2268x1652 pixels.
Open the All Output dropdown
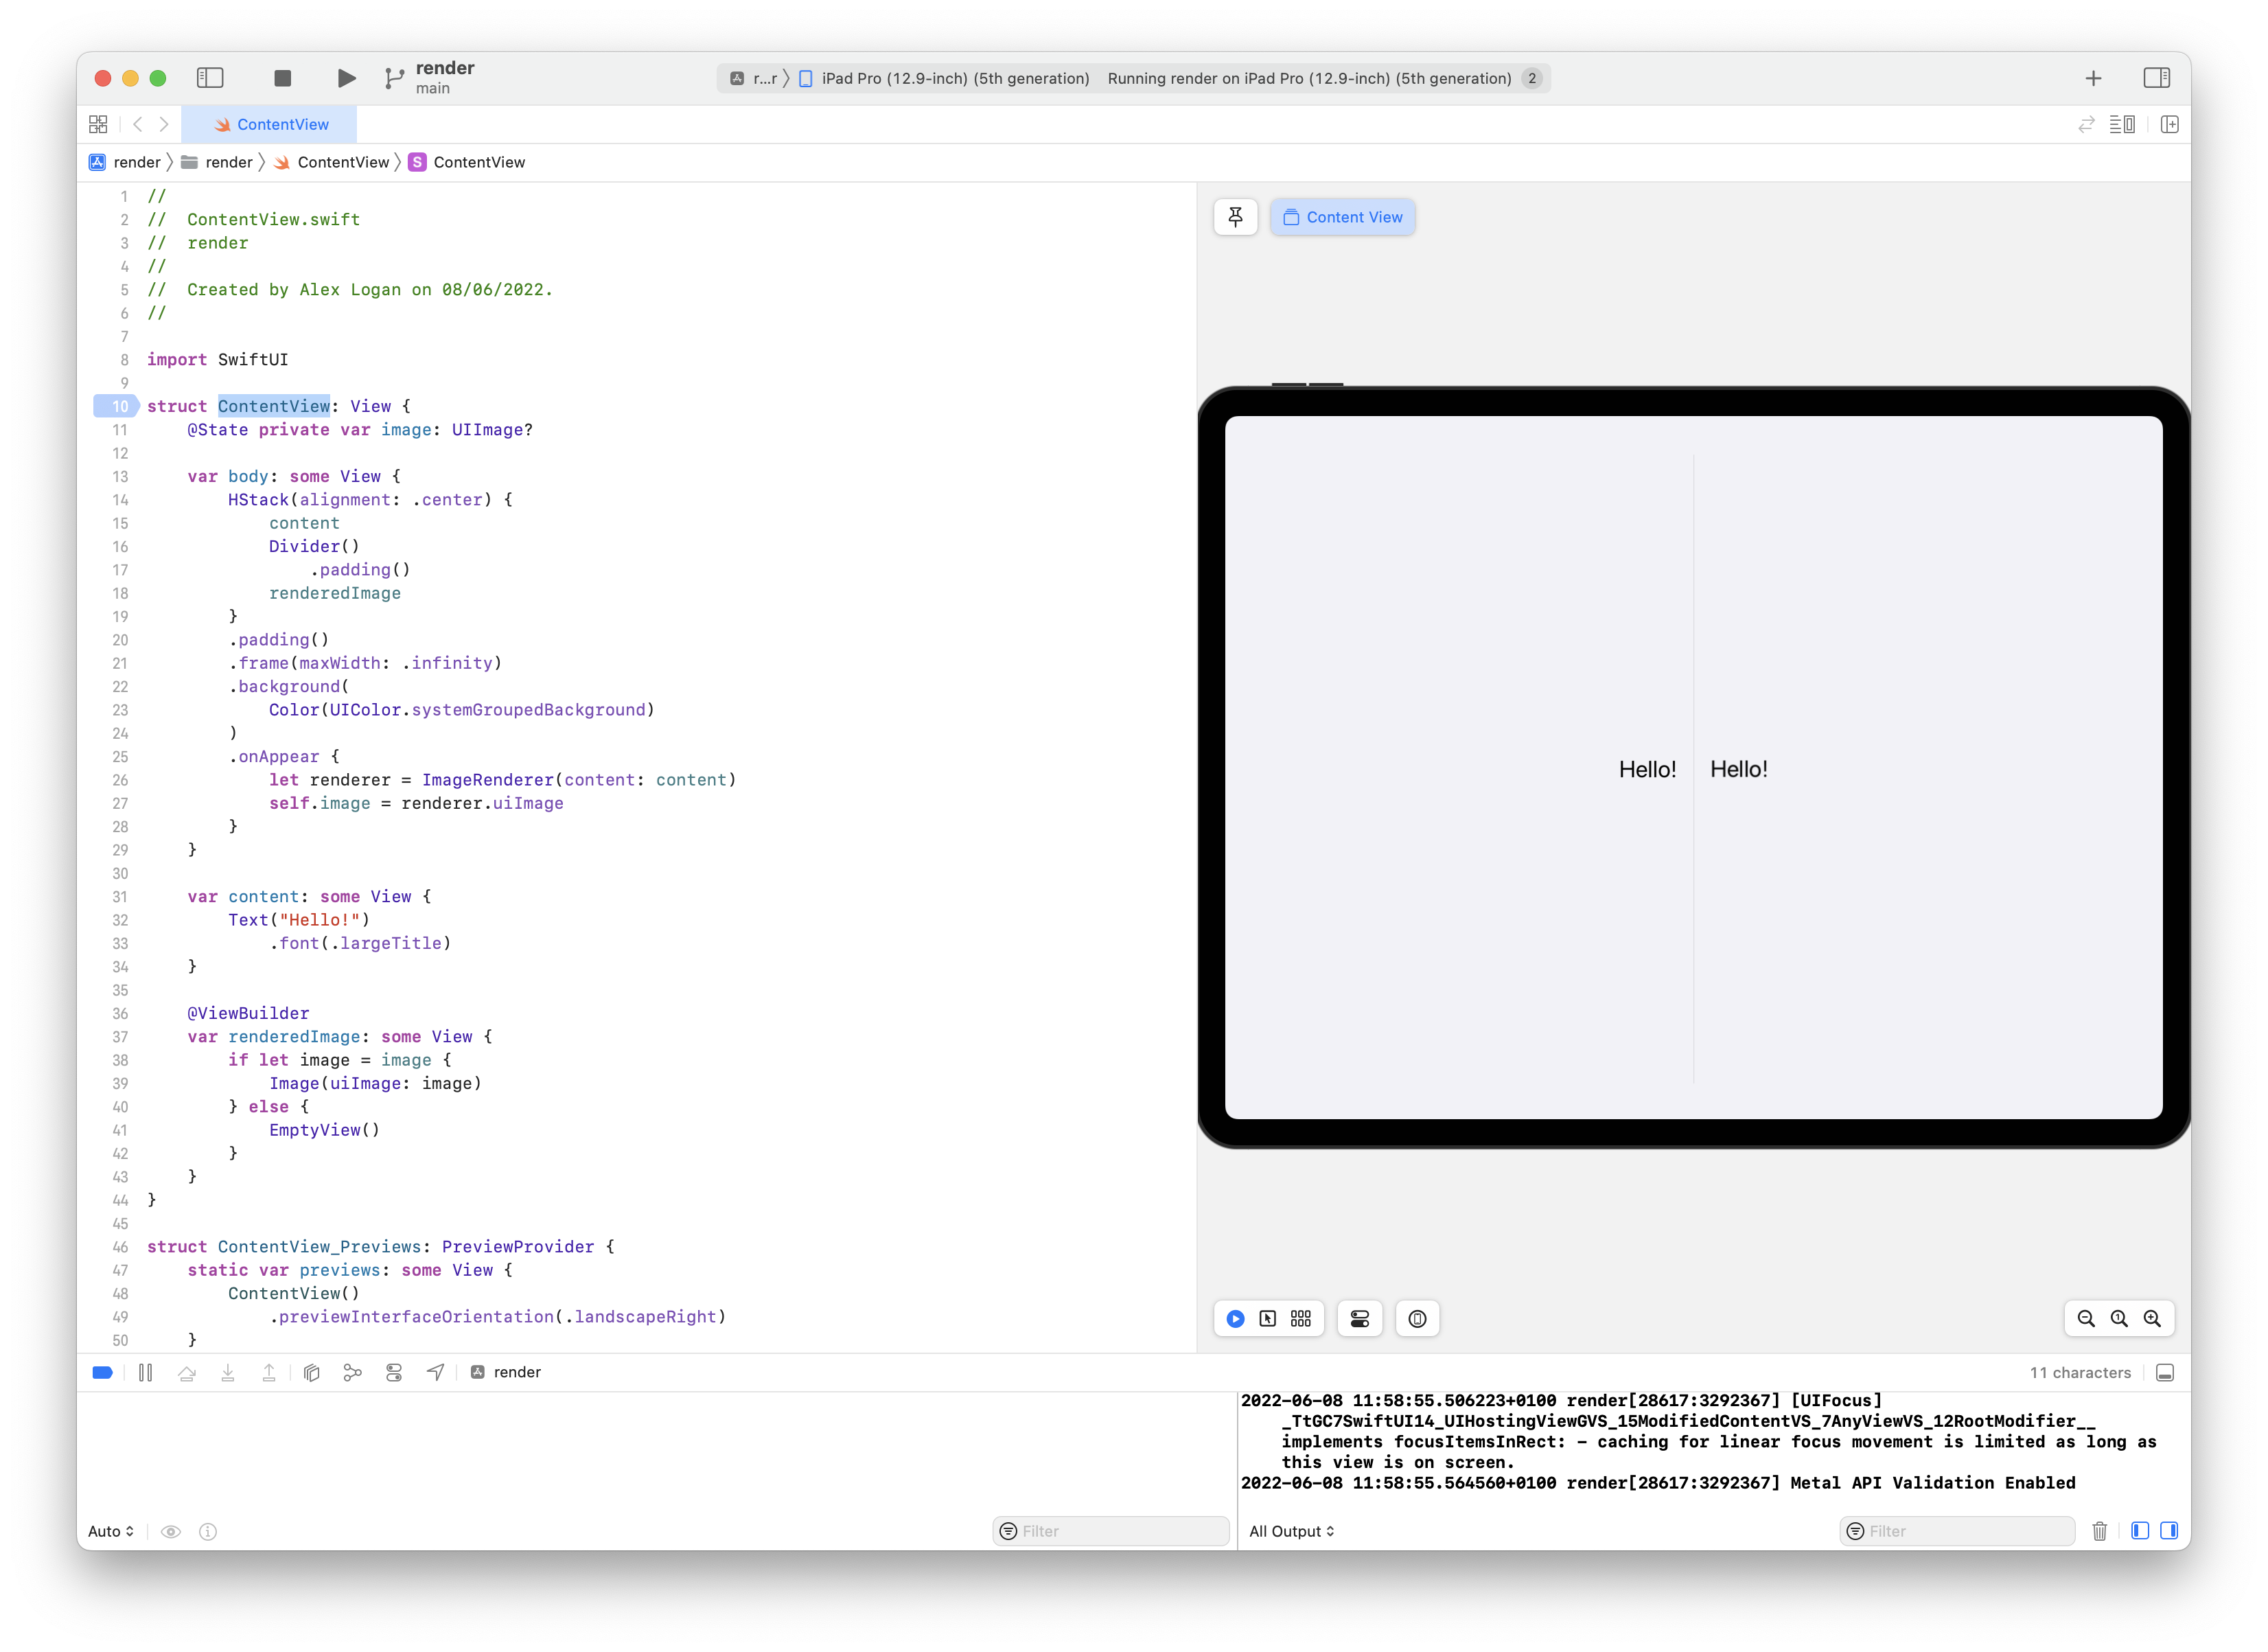pos(1291,1531)
